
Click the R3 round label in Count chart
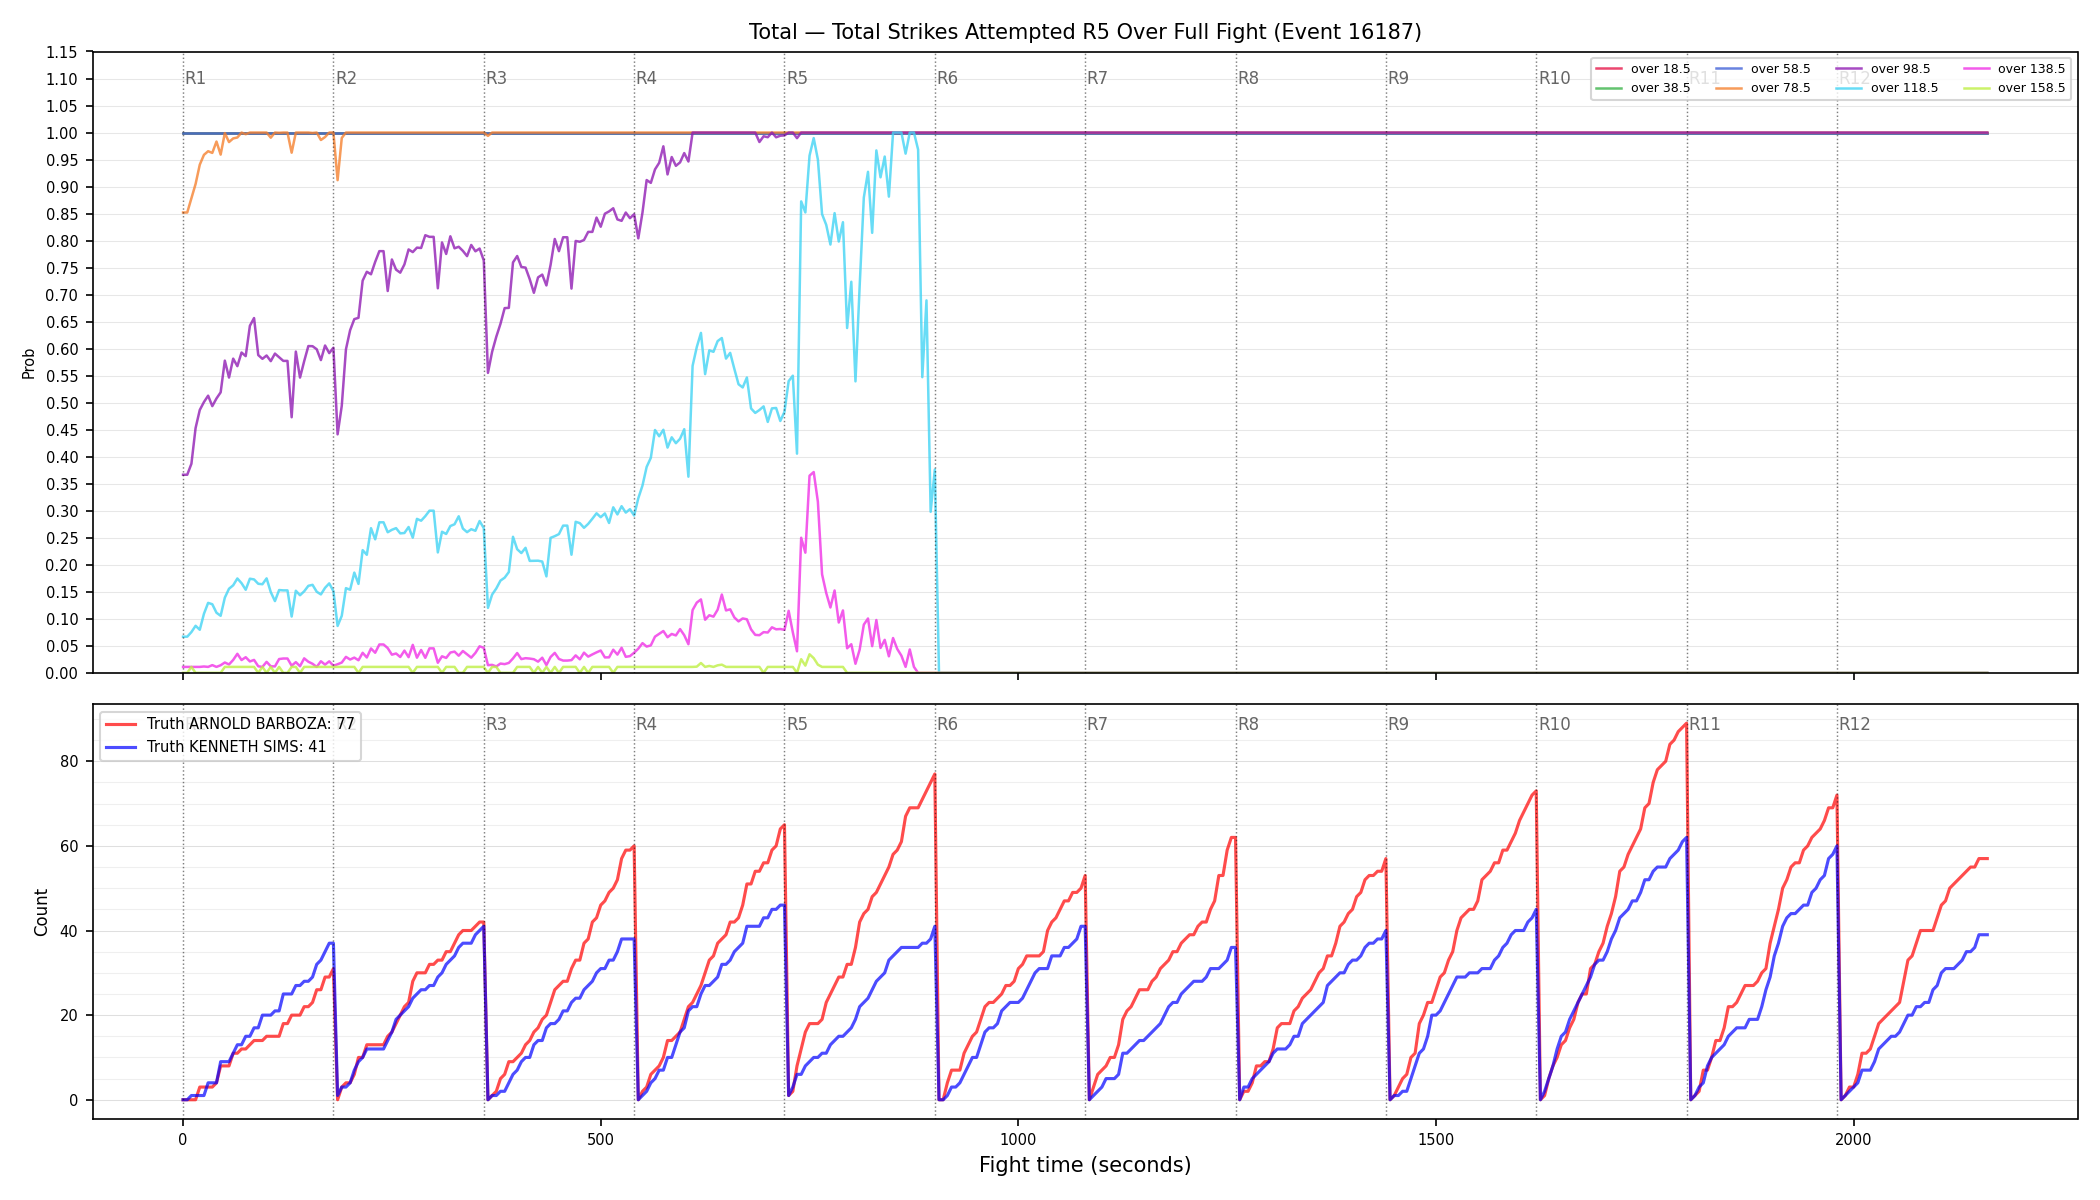pos(496,724)
